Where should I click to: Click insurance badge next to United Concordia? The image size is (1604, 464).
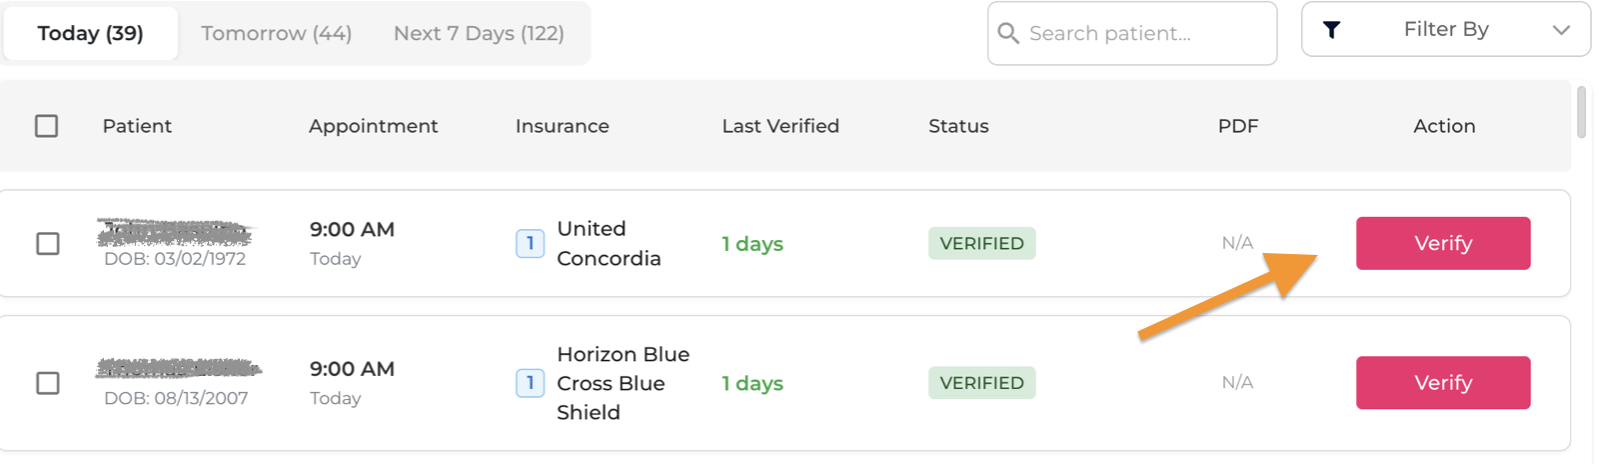pos(530,243)
